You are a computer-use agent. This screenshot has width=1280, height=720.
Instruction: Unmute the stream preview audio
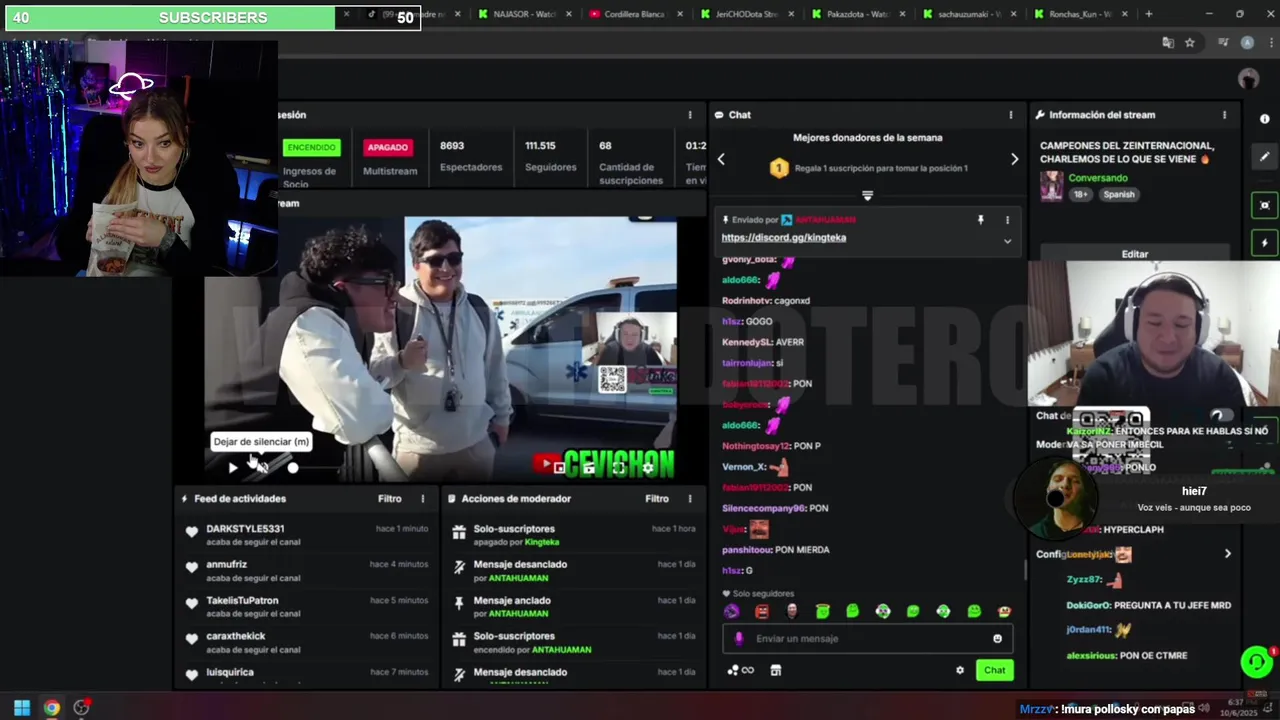point(262,467)
